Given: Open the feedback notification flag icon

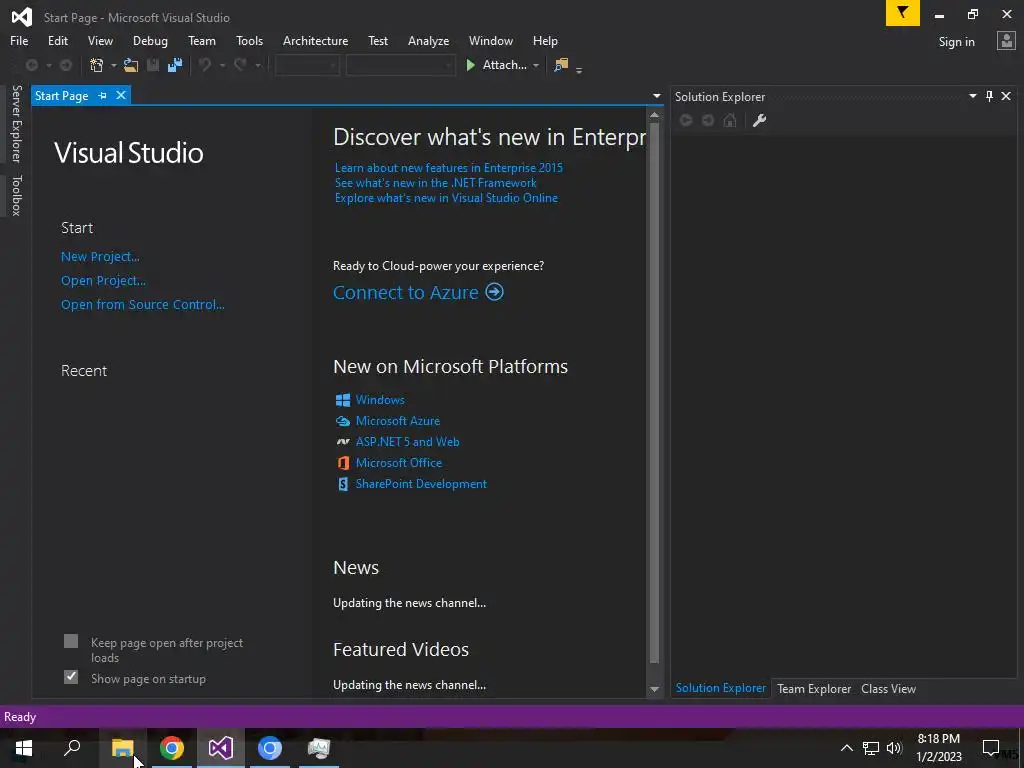Looking at the screenshot, I should (x=903, y=13).
